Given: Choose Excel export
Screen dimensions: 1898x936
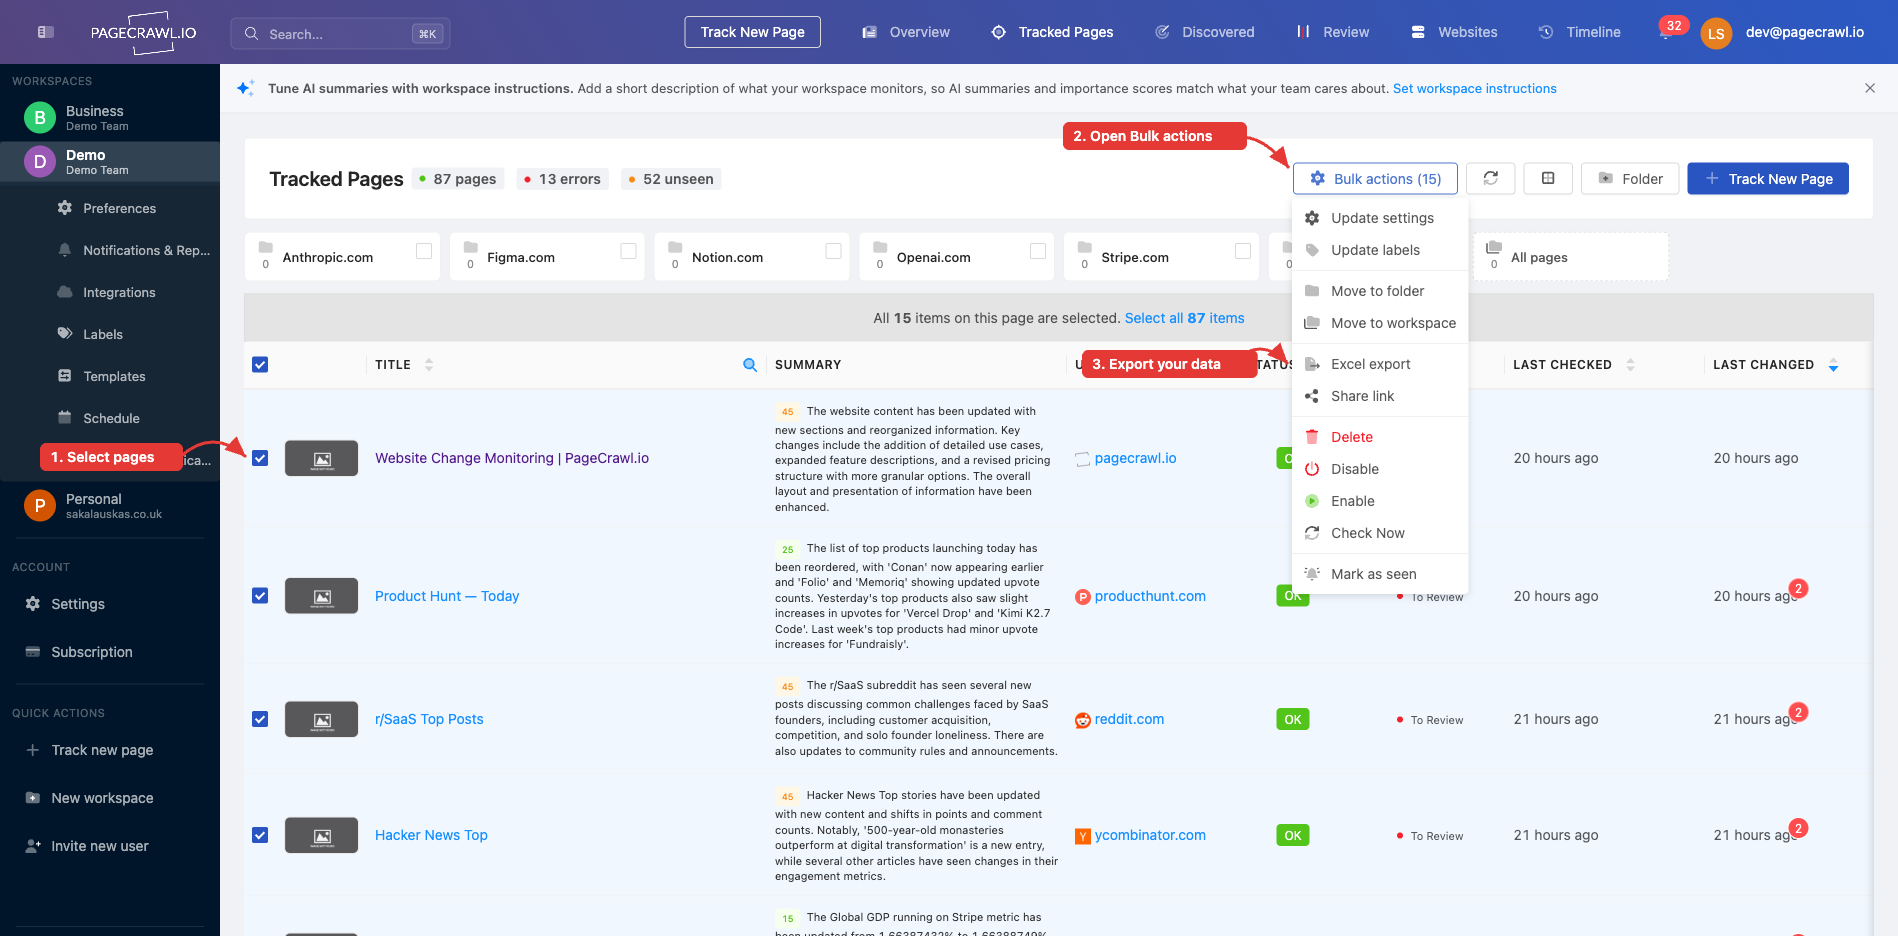Looking at the screenshot, I should pos(1381,364).
